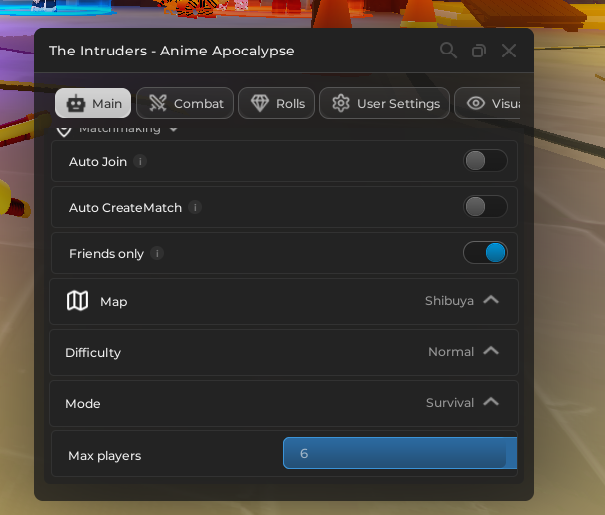Viewport: 605px width, 515px height.
Task: Show info for Auto Join
Action: click(140, 161)
